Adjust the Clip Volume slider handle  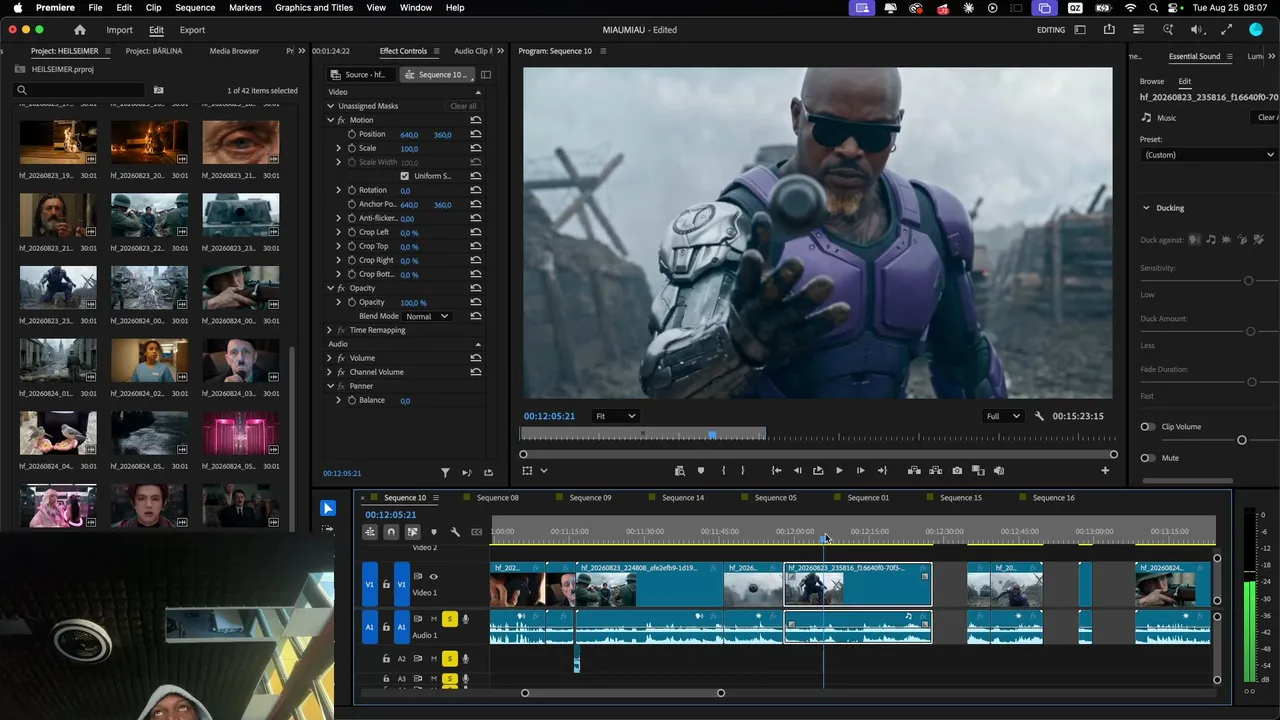[1242, 440]
